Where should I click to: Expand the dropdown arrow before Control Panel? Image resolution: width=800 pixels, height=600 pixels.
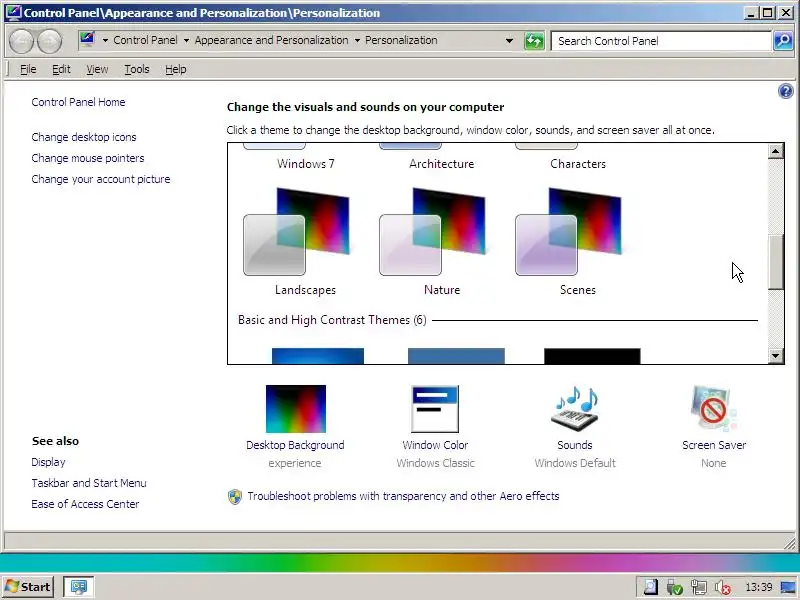[x=105, y=40]
